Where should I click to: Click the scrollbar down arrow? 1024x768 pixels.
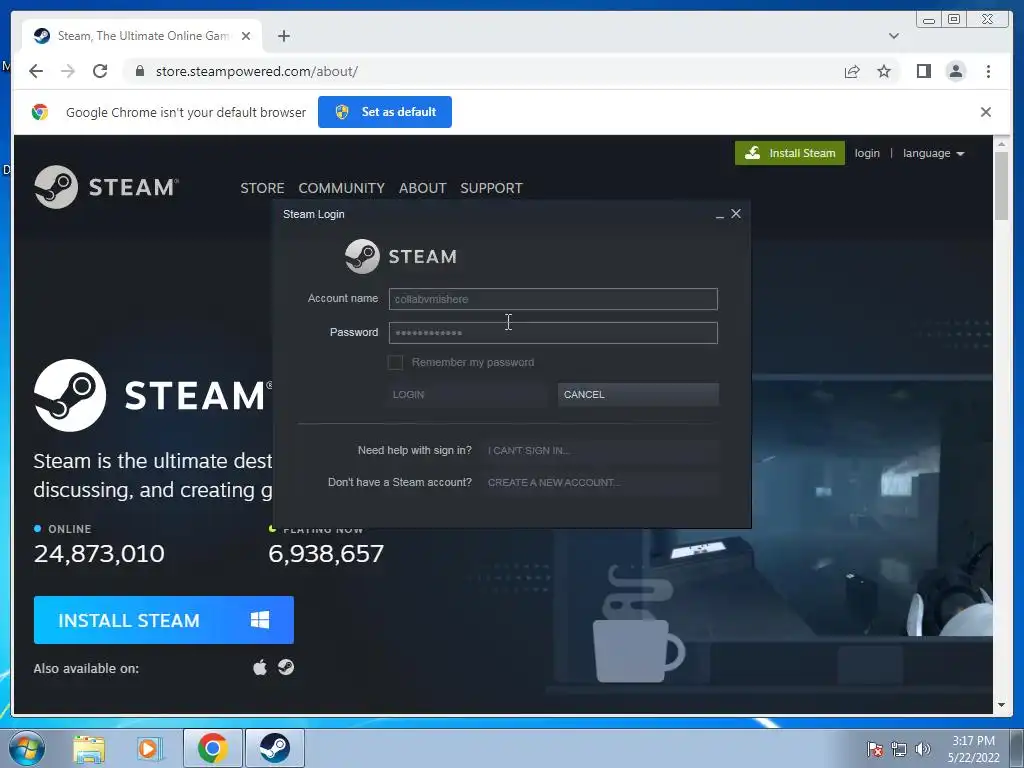1001,705
